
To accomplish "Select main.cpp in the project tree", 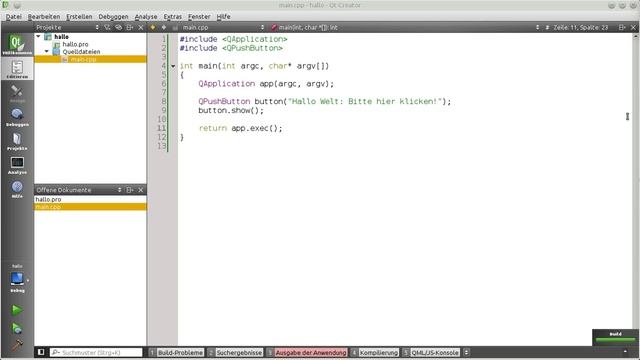I will (83, 59).
